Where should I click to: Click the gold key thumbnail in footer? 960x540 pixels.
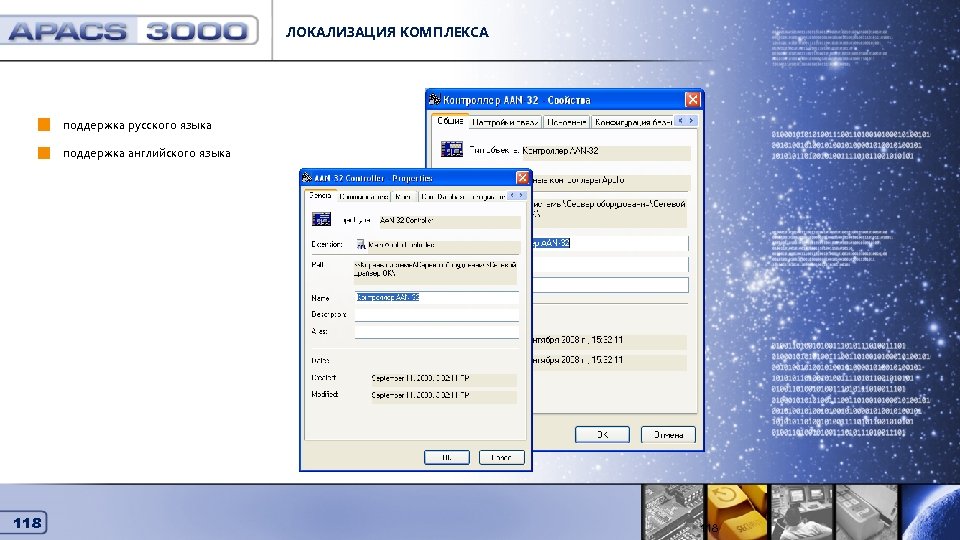tap(737, 512)
